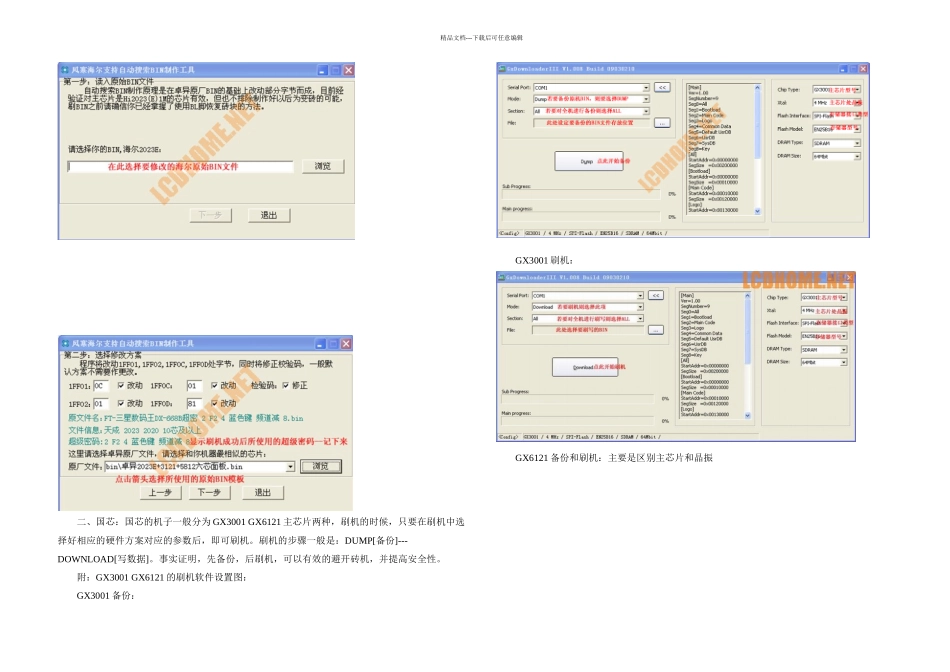Open the Serial Port dropdown in the Dump-mode GxDownloader window
Viewport: 950px width, 672px height.
coord(646,88)
